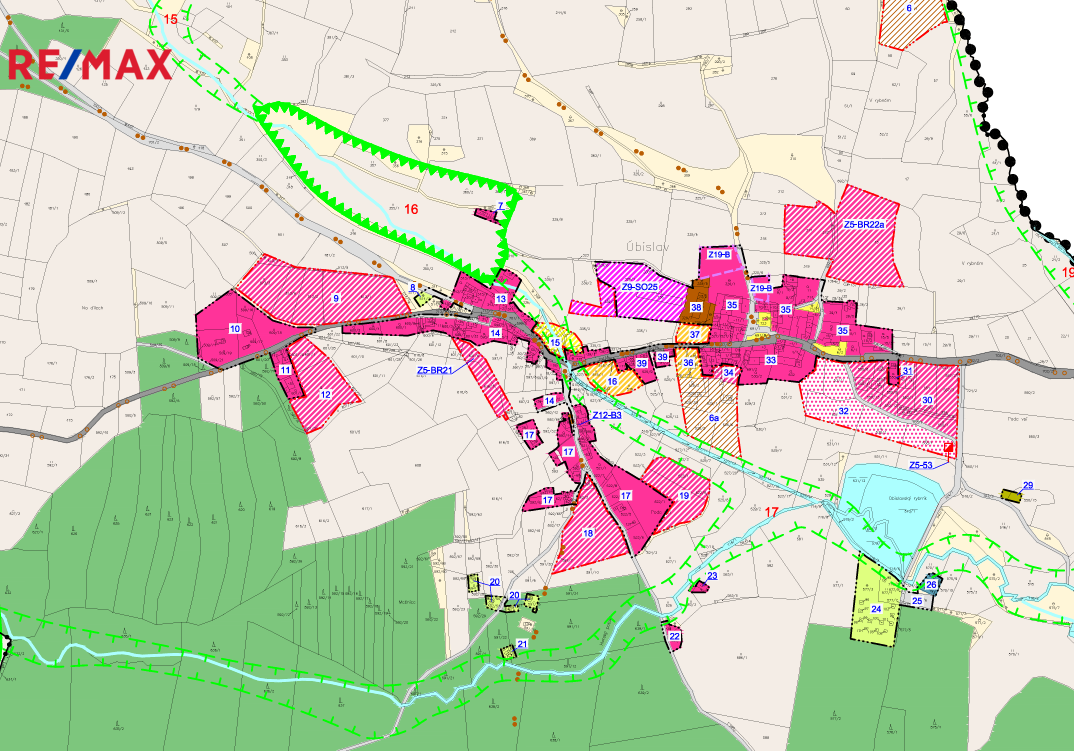Click the brown zone 38 label
1074x751 pixels.
pos(696,308)
